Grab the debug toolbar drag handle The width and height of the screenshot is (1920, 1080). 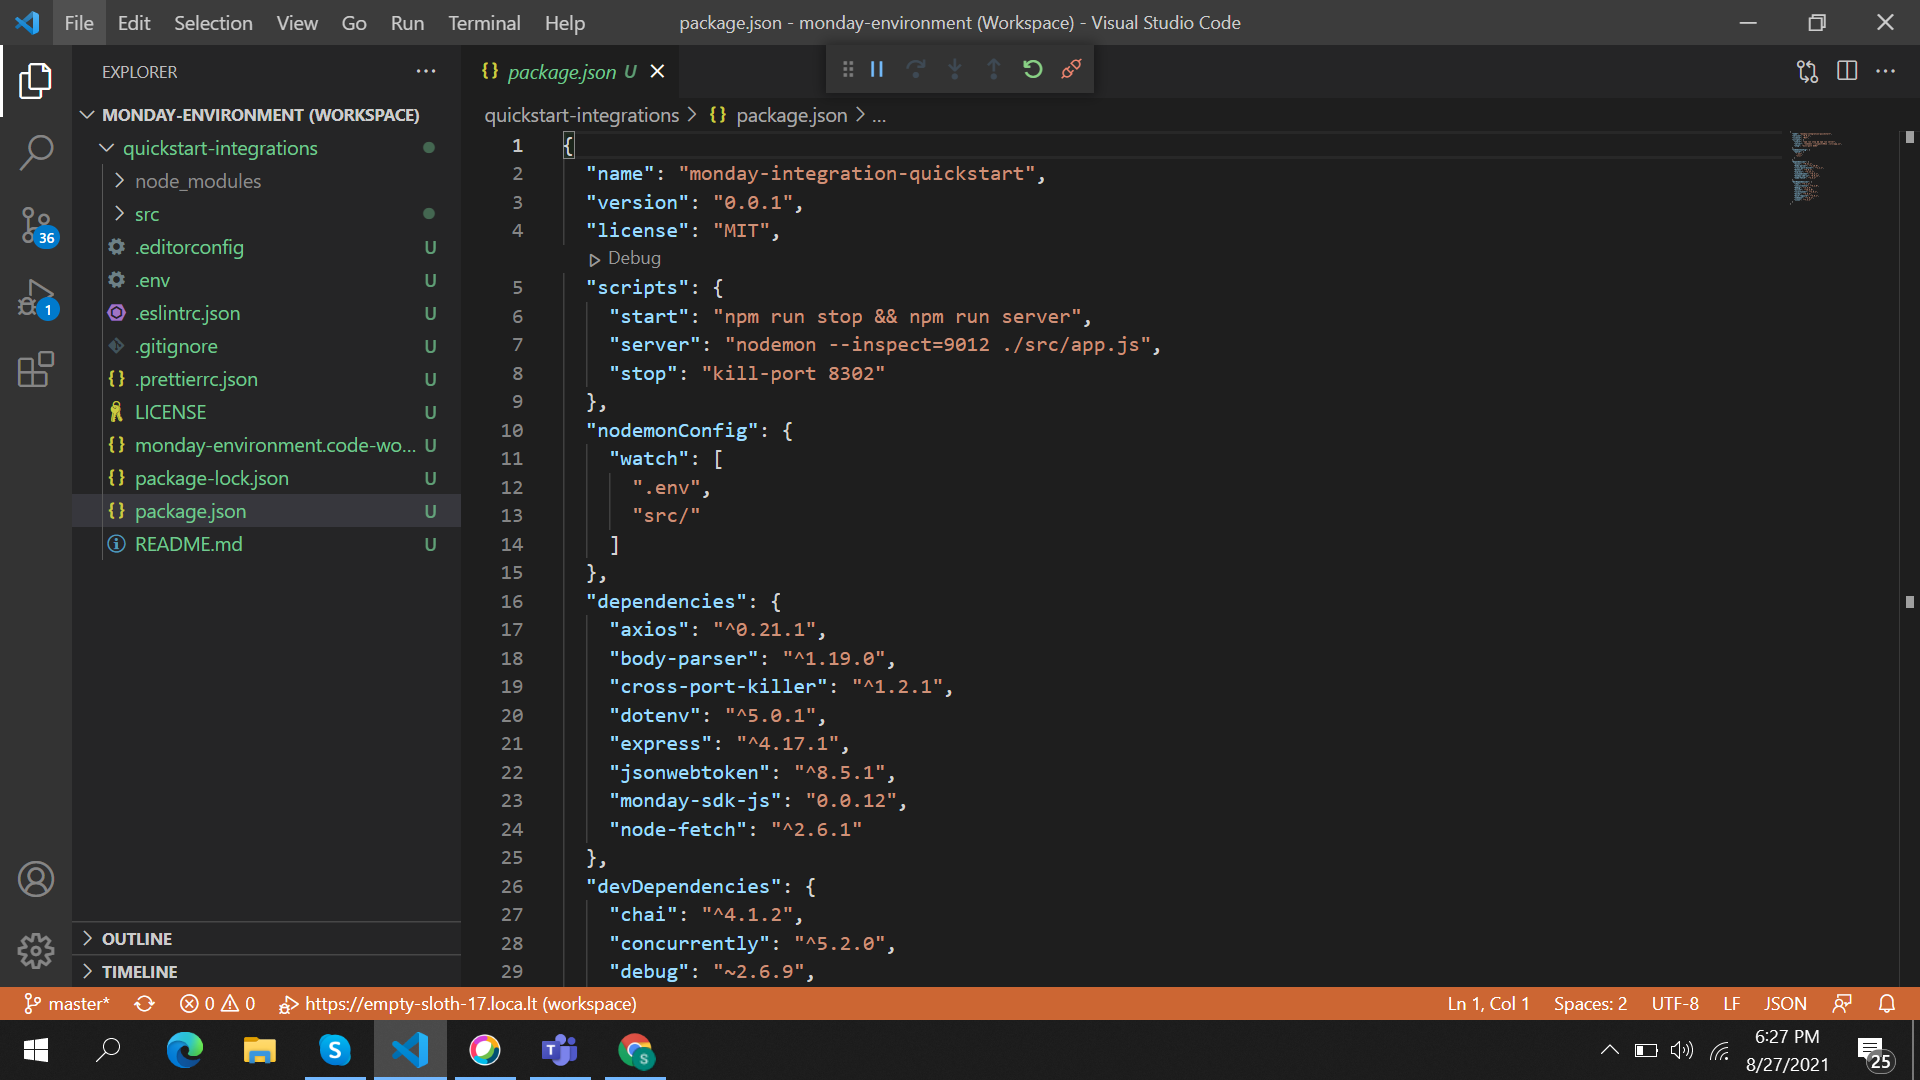pyautogui.click(x=847, y=70)
